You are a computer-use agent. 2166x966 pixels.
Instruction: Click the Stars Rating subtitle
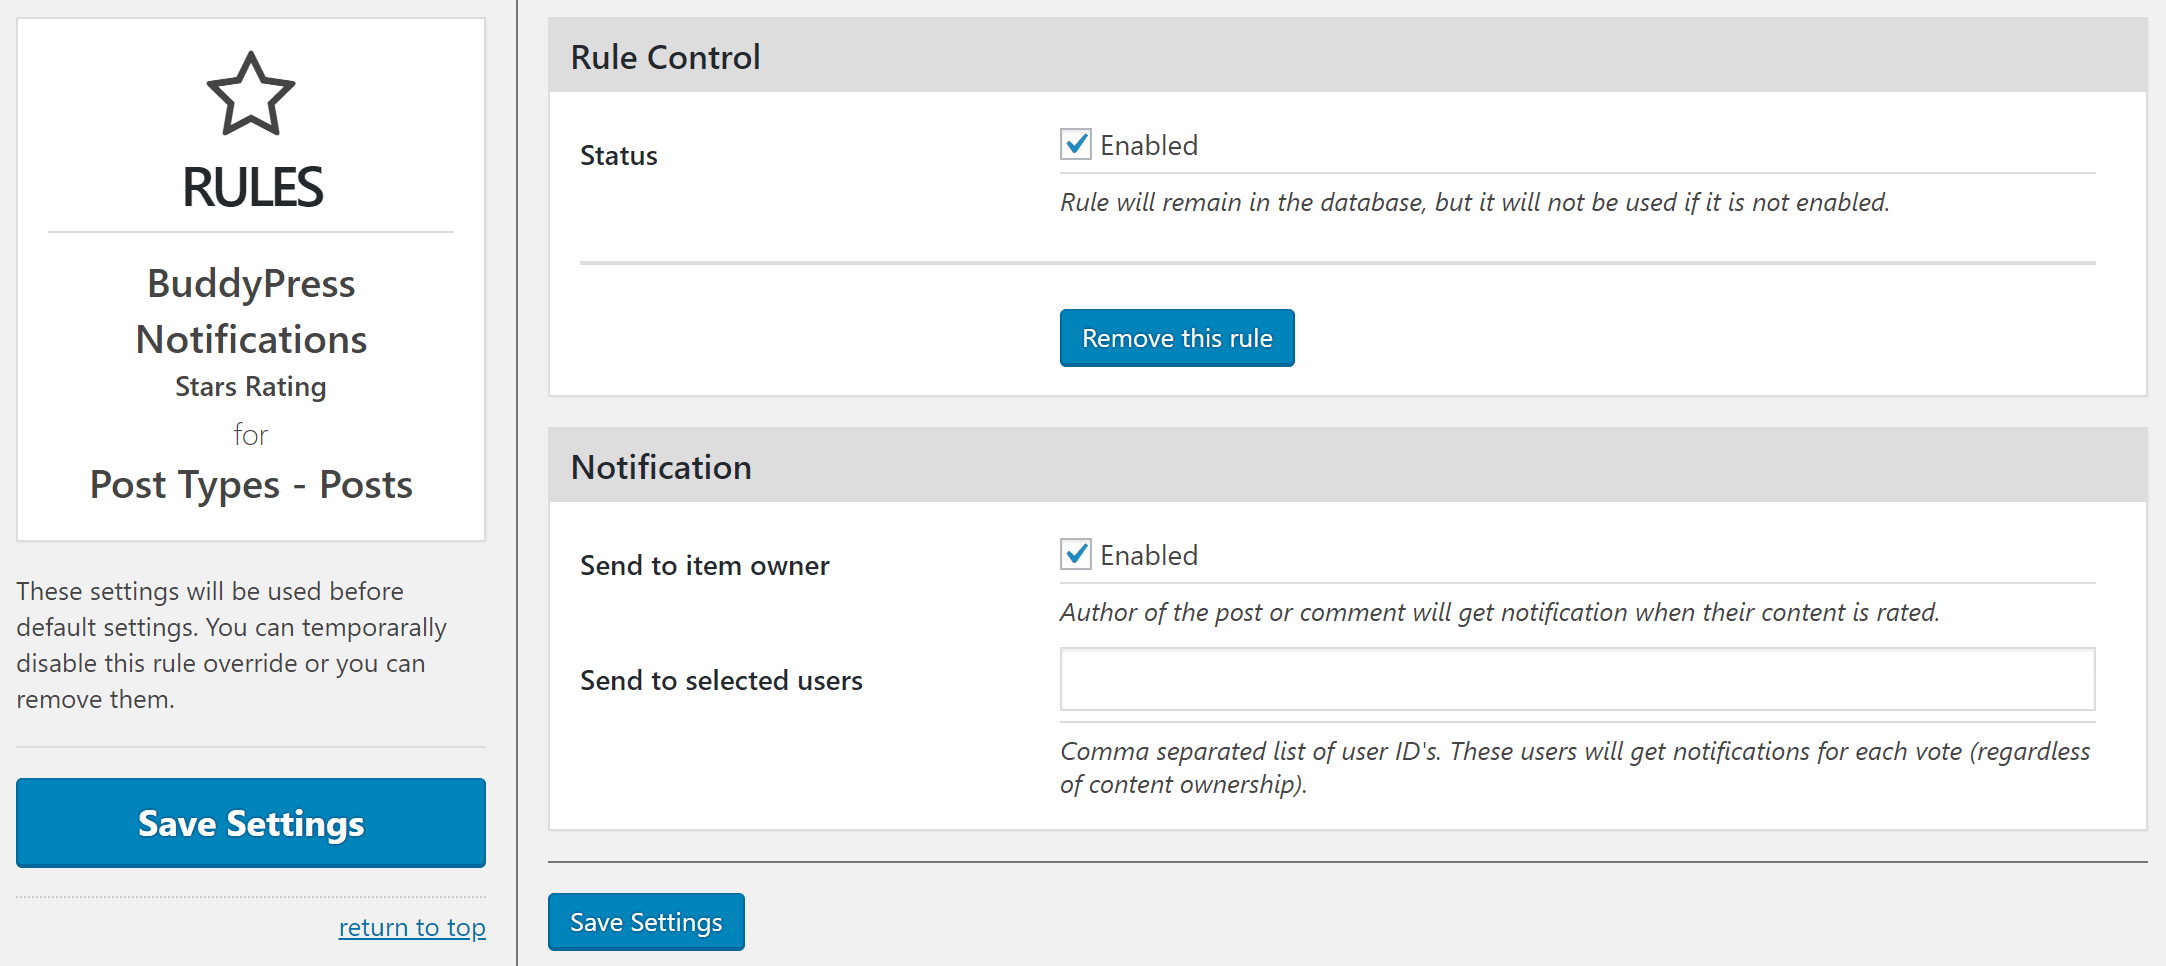(x=251, y=387)
